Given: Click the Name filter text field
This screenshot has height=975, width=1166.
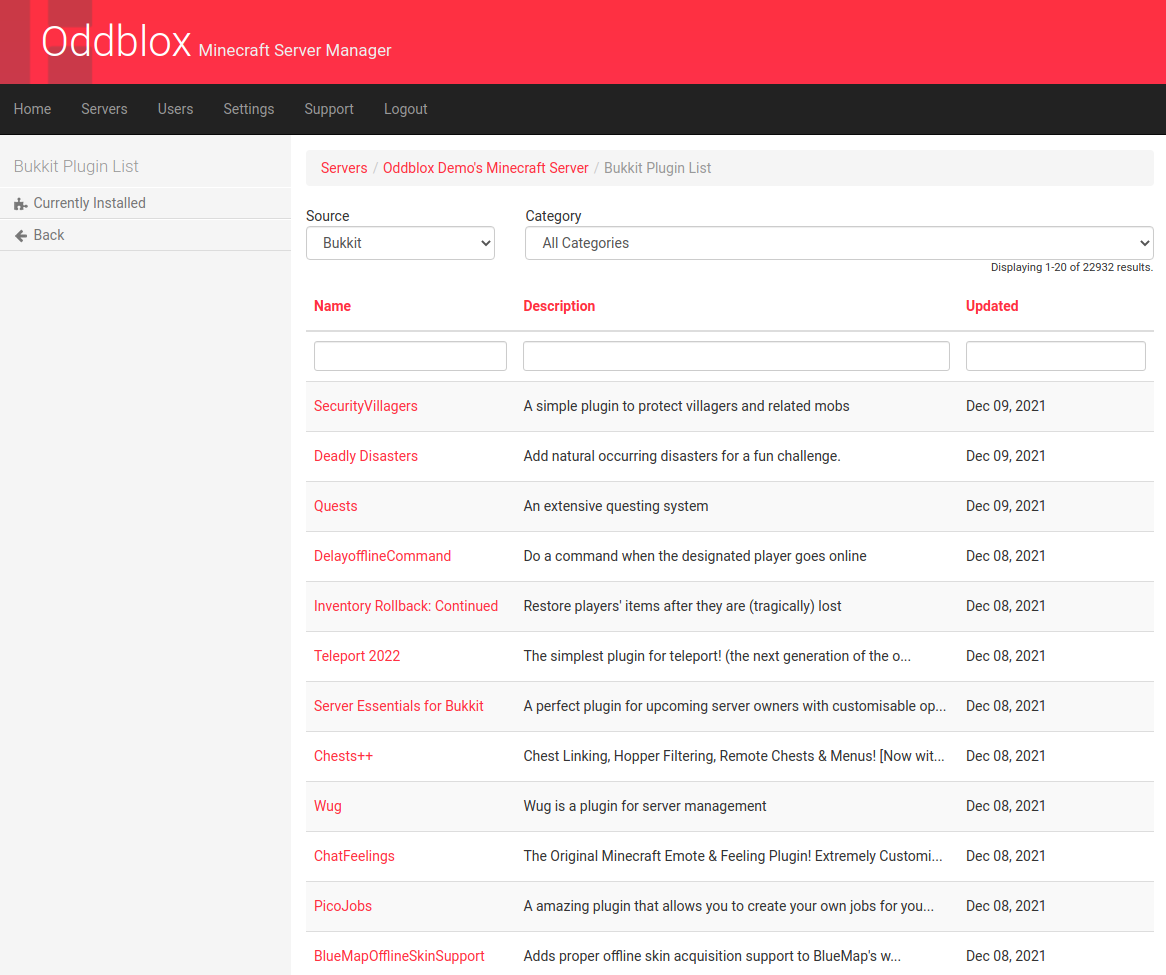Looking at the screenshot, I should tap(410, 356).
